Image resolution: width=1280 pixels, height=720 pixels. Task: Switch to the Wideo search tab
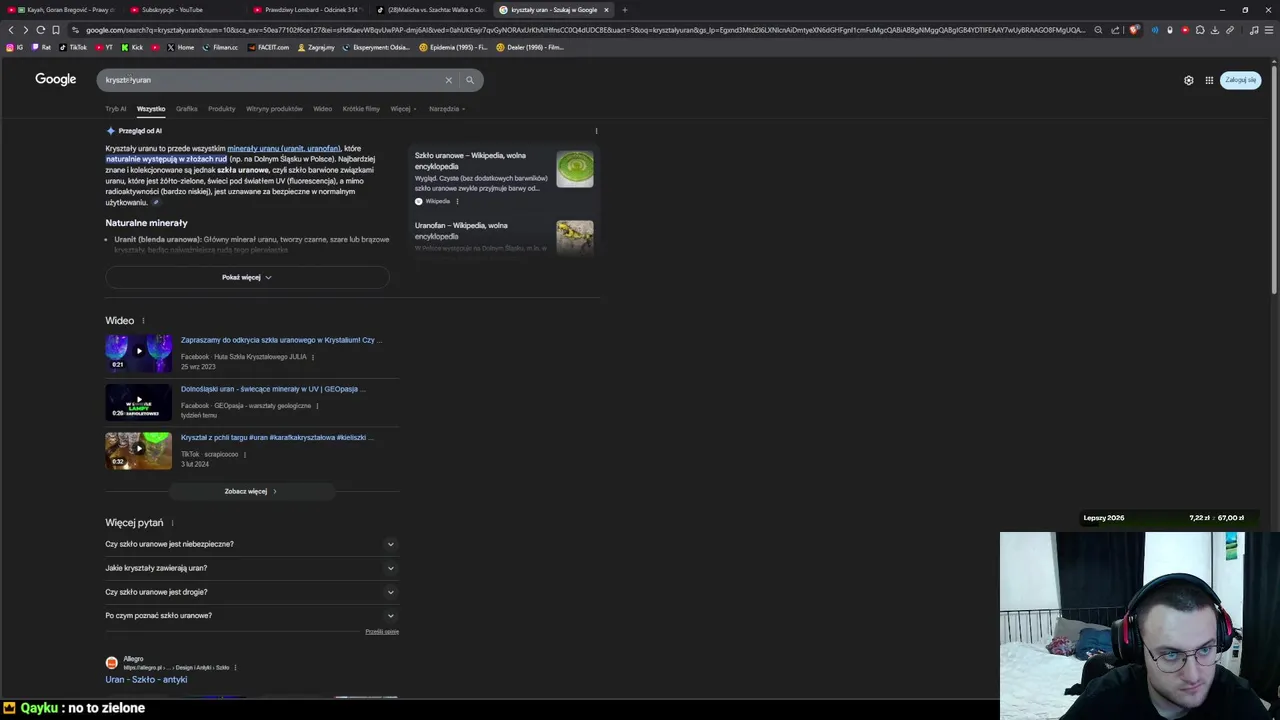(322, 109)
